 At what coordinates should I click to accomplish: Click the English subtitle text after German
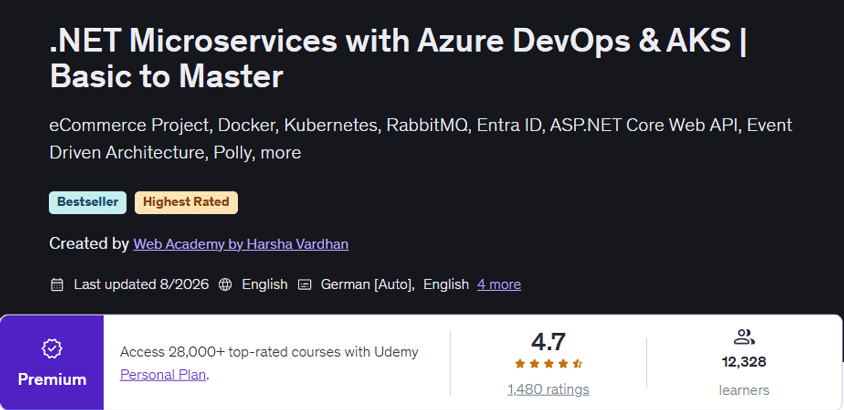coord(446,284)
